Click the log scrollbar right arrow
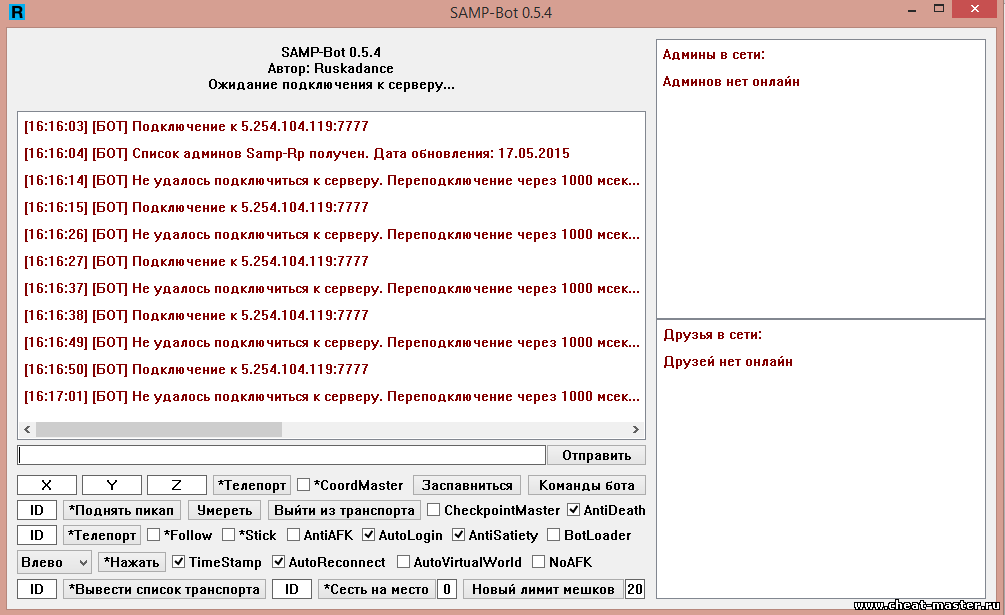Viewport: 1005px width, 615px height. (635, 429)
